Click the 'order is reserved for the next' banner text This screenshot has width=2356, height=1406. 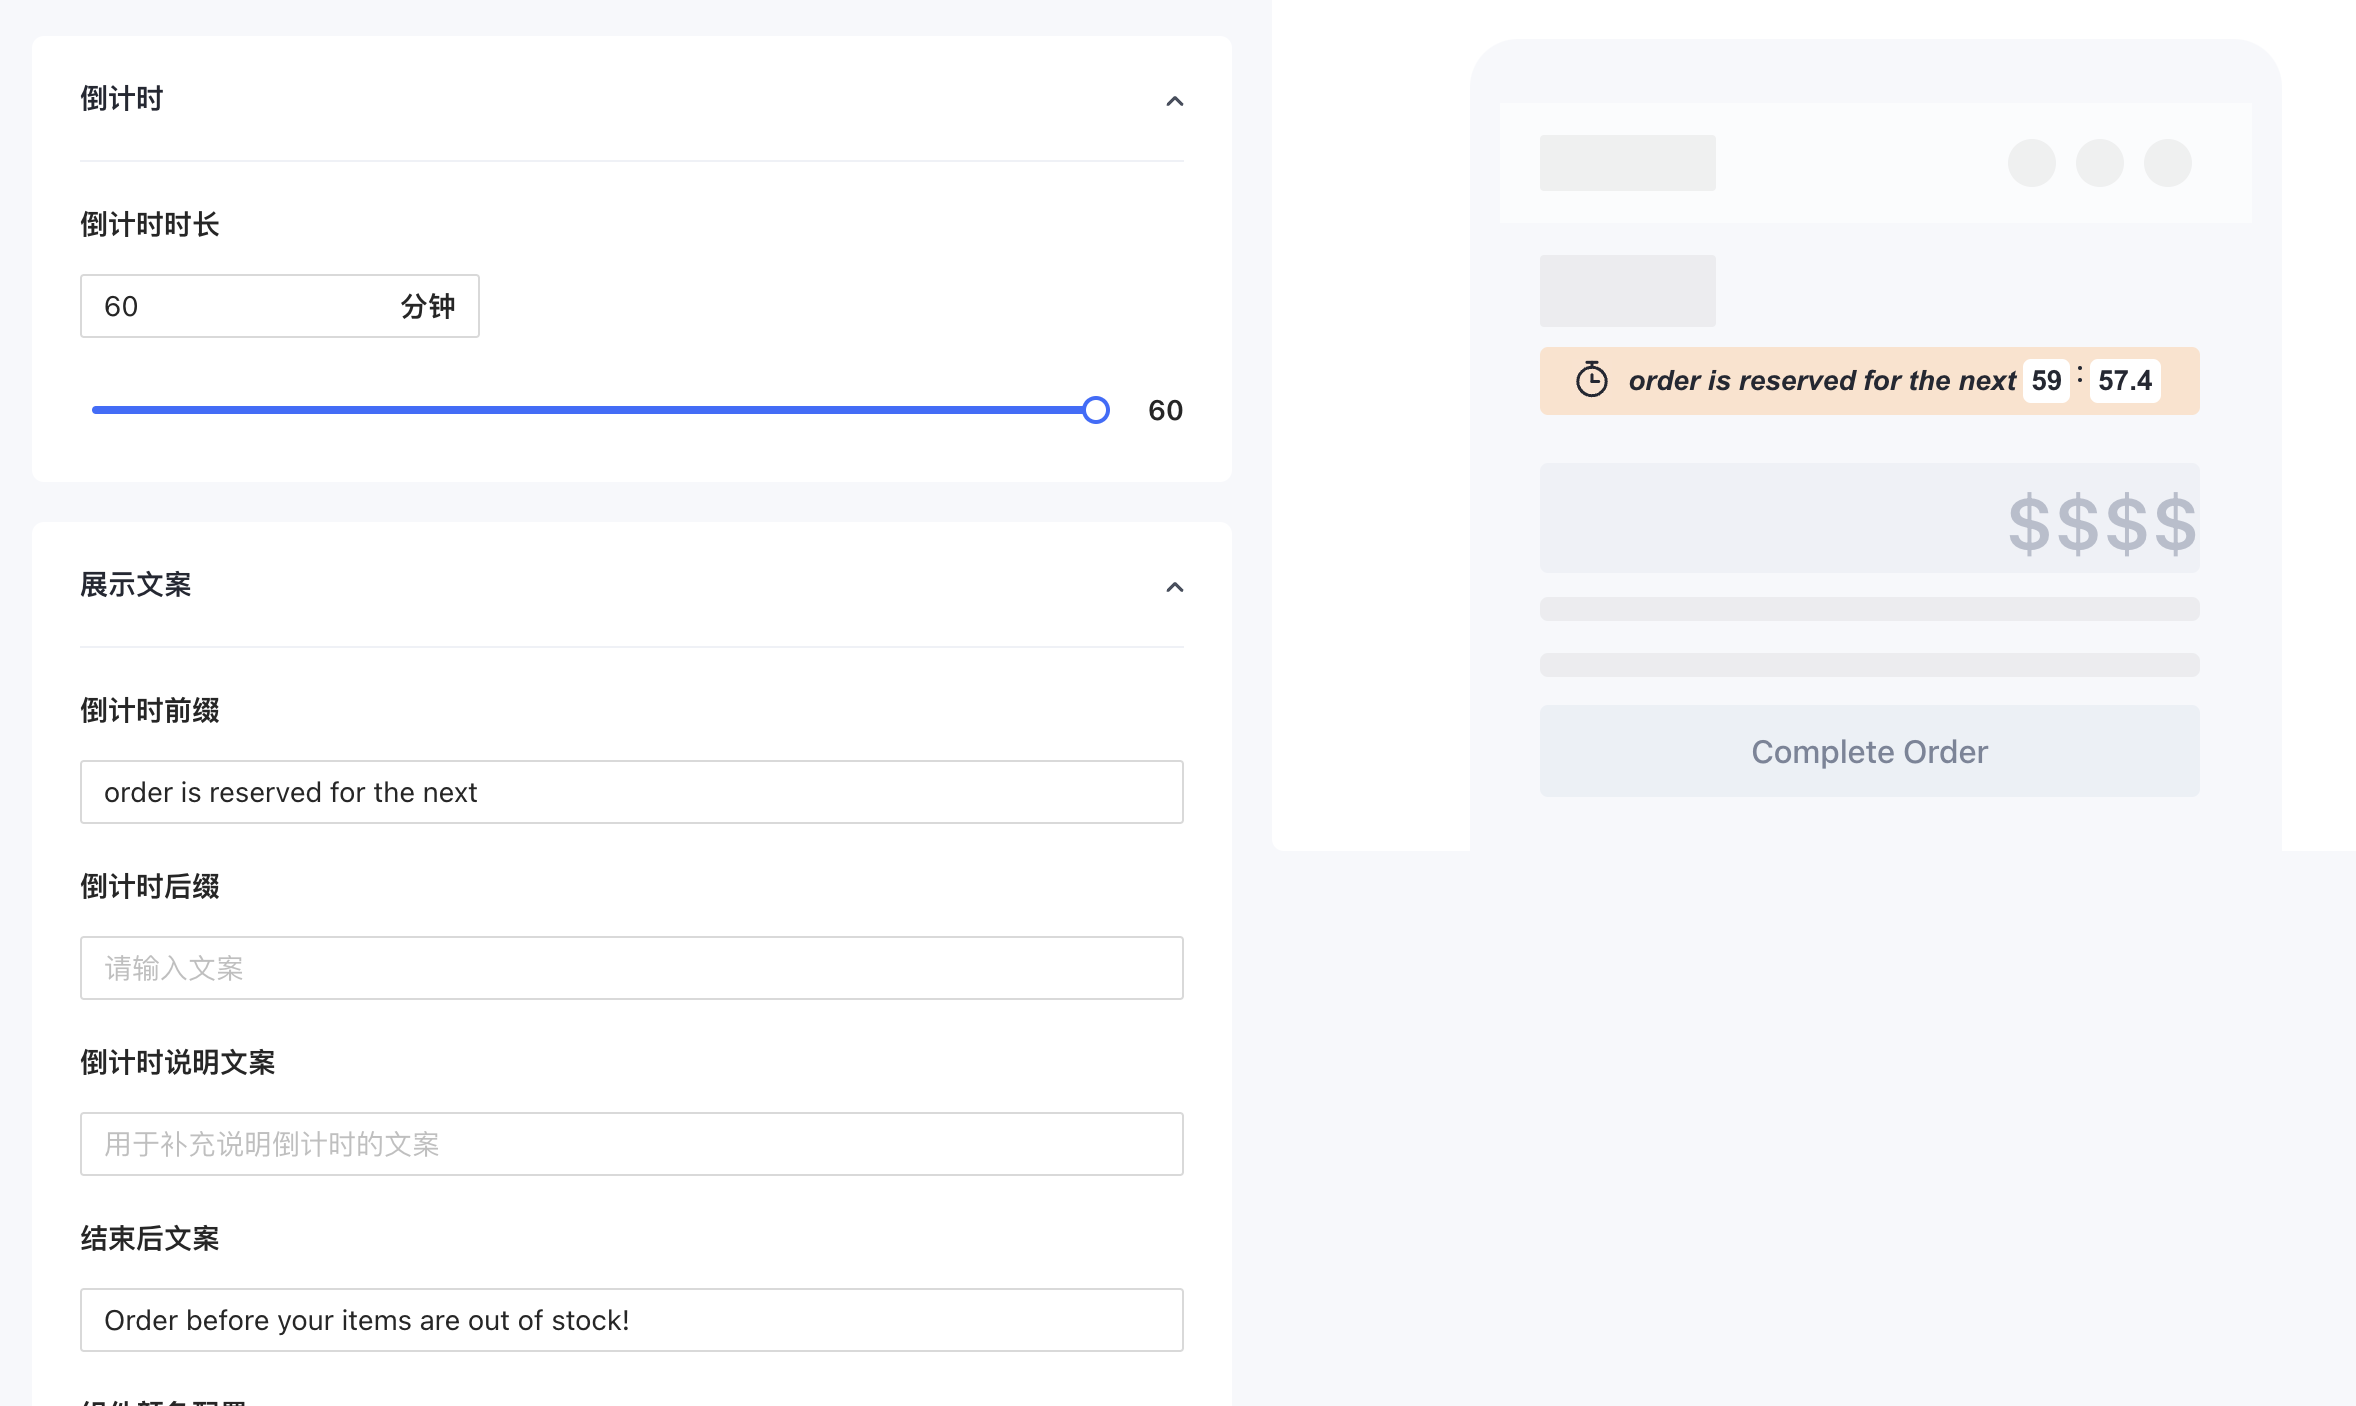(x=1821, y=381)
